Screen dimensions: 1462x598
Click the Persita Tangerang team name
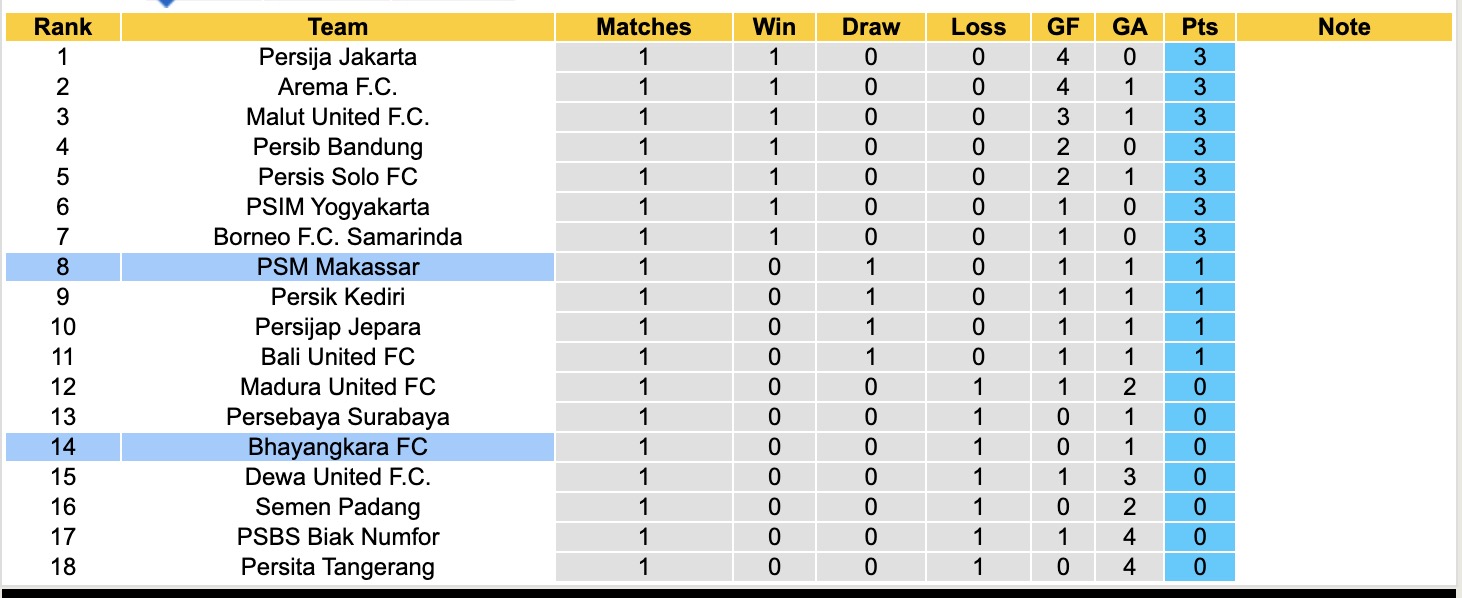(x=338, y=567)
